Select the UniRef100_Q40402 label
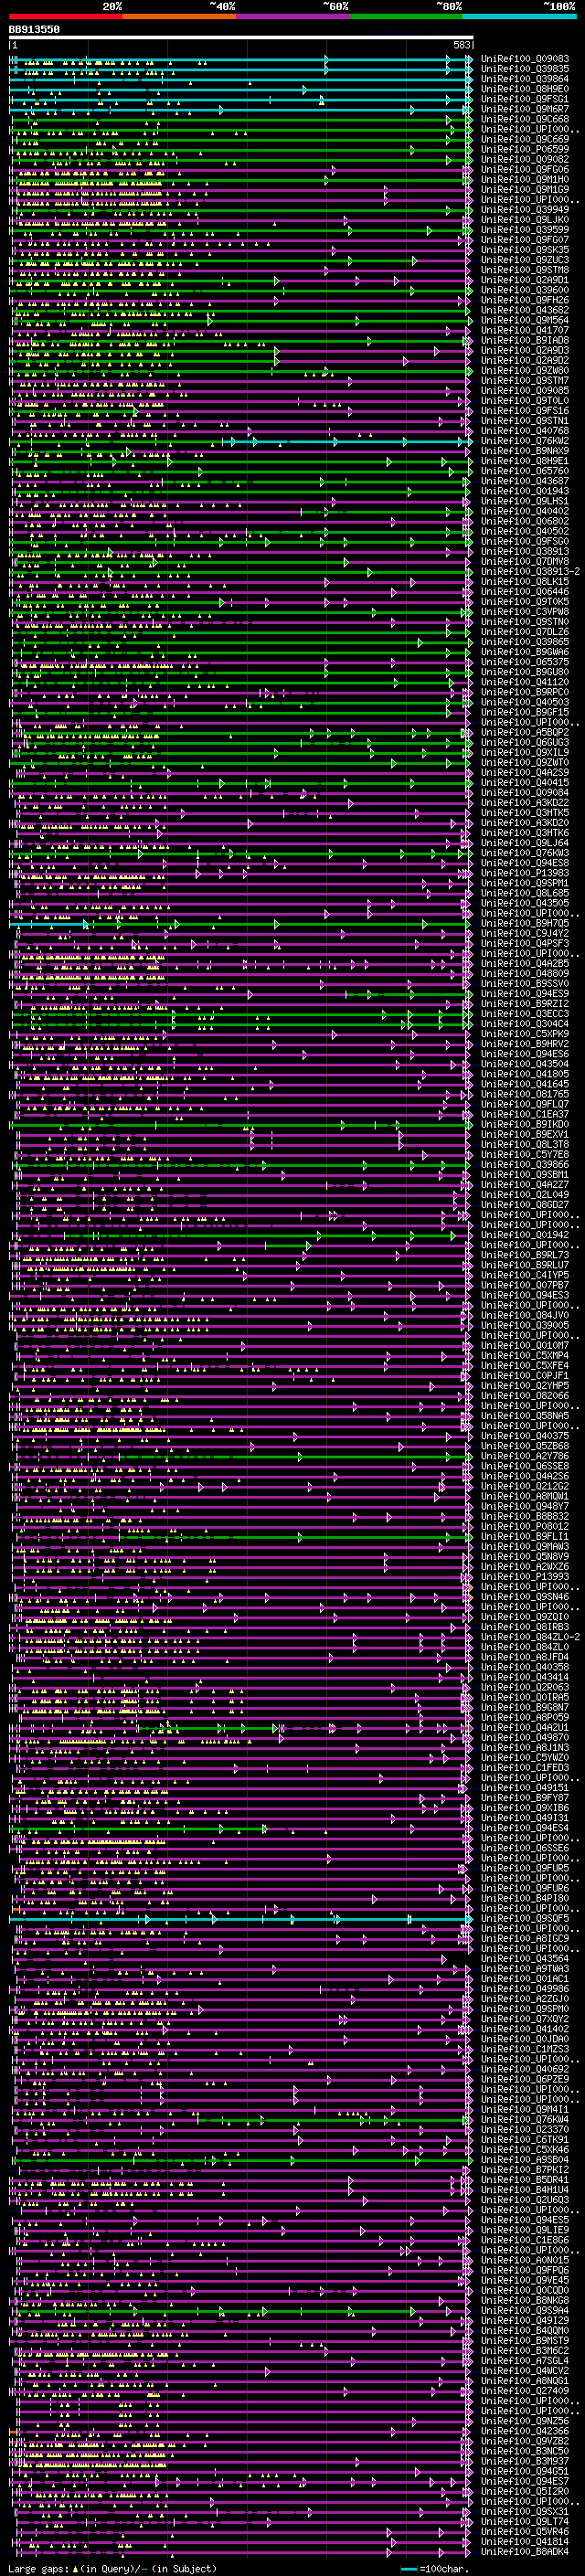585x2576 pixels. pyautogui.click(x=525, y=511)
